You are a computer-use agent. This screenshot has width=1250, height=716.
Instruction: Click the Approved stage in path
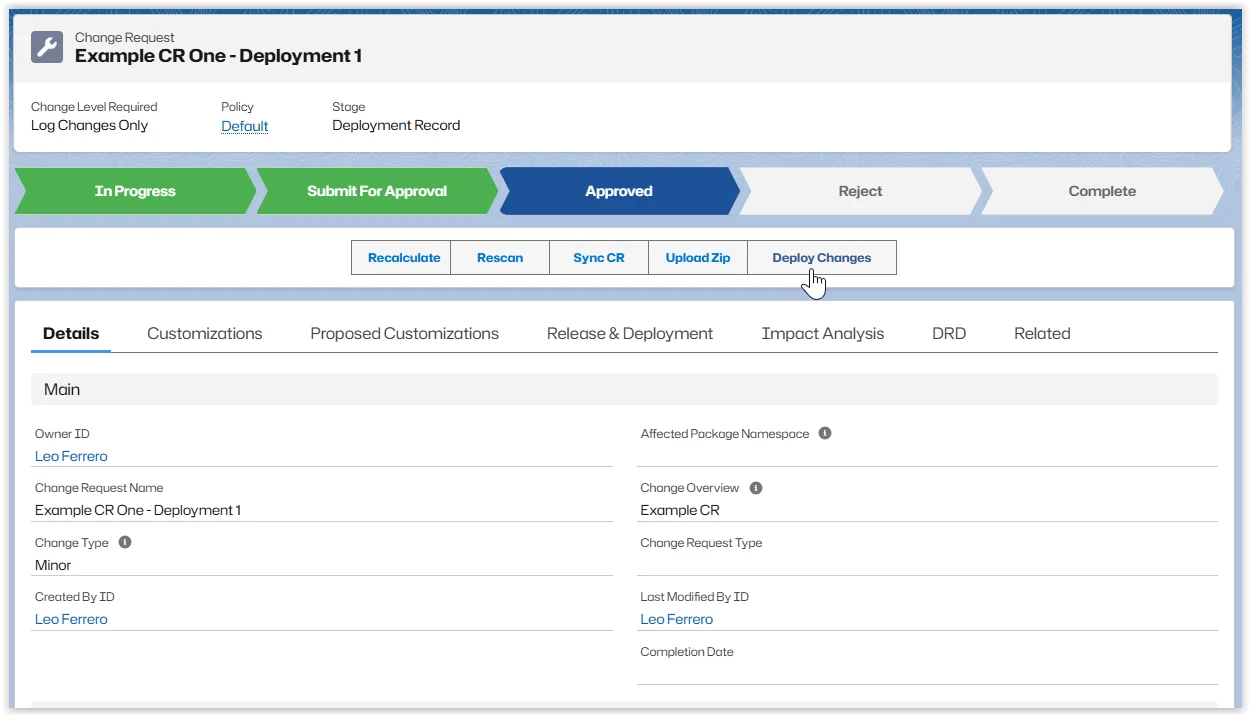[618, 191]
